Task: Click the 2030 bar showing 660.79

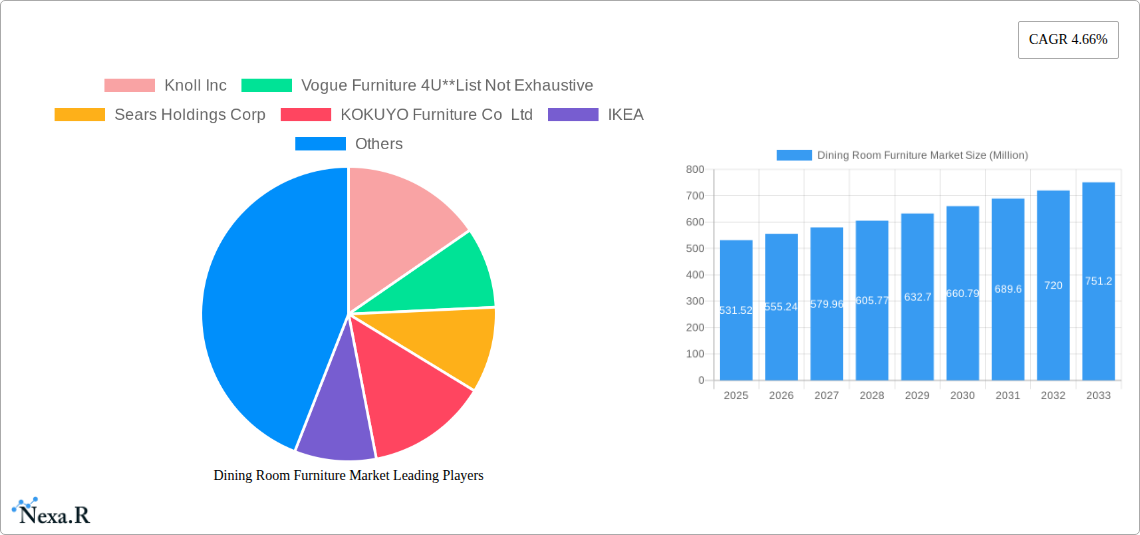Action: (963, 293)
